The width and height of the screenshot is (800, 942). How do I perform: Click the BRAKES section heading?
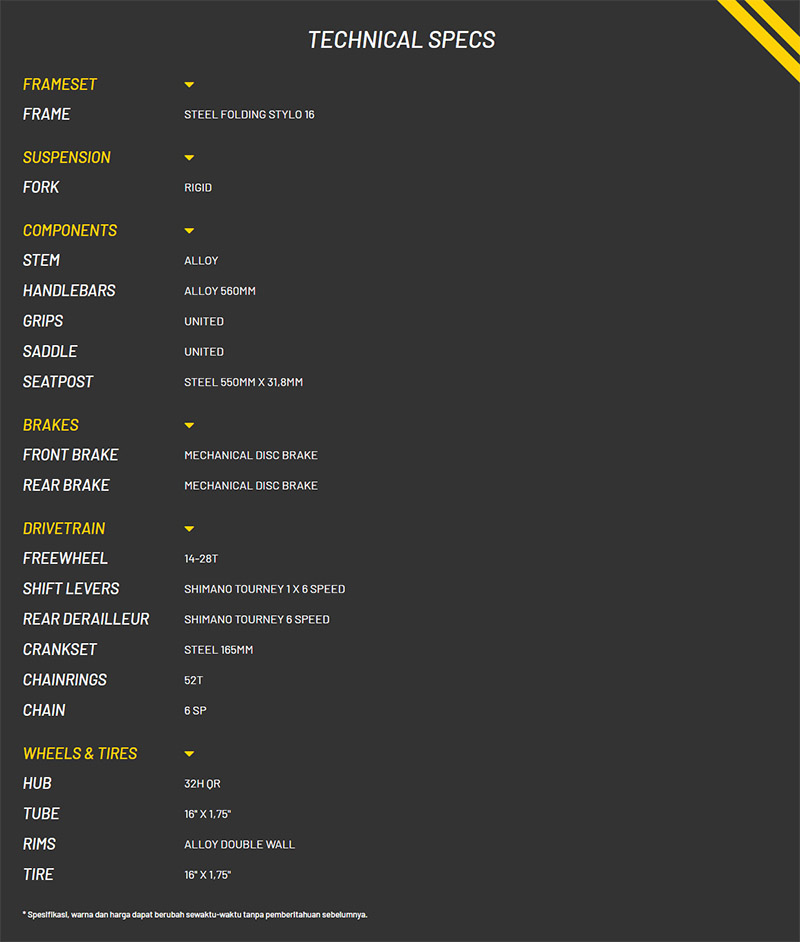pos(51,426)
